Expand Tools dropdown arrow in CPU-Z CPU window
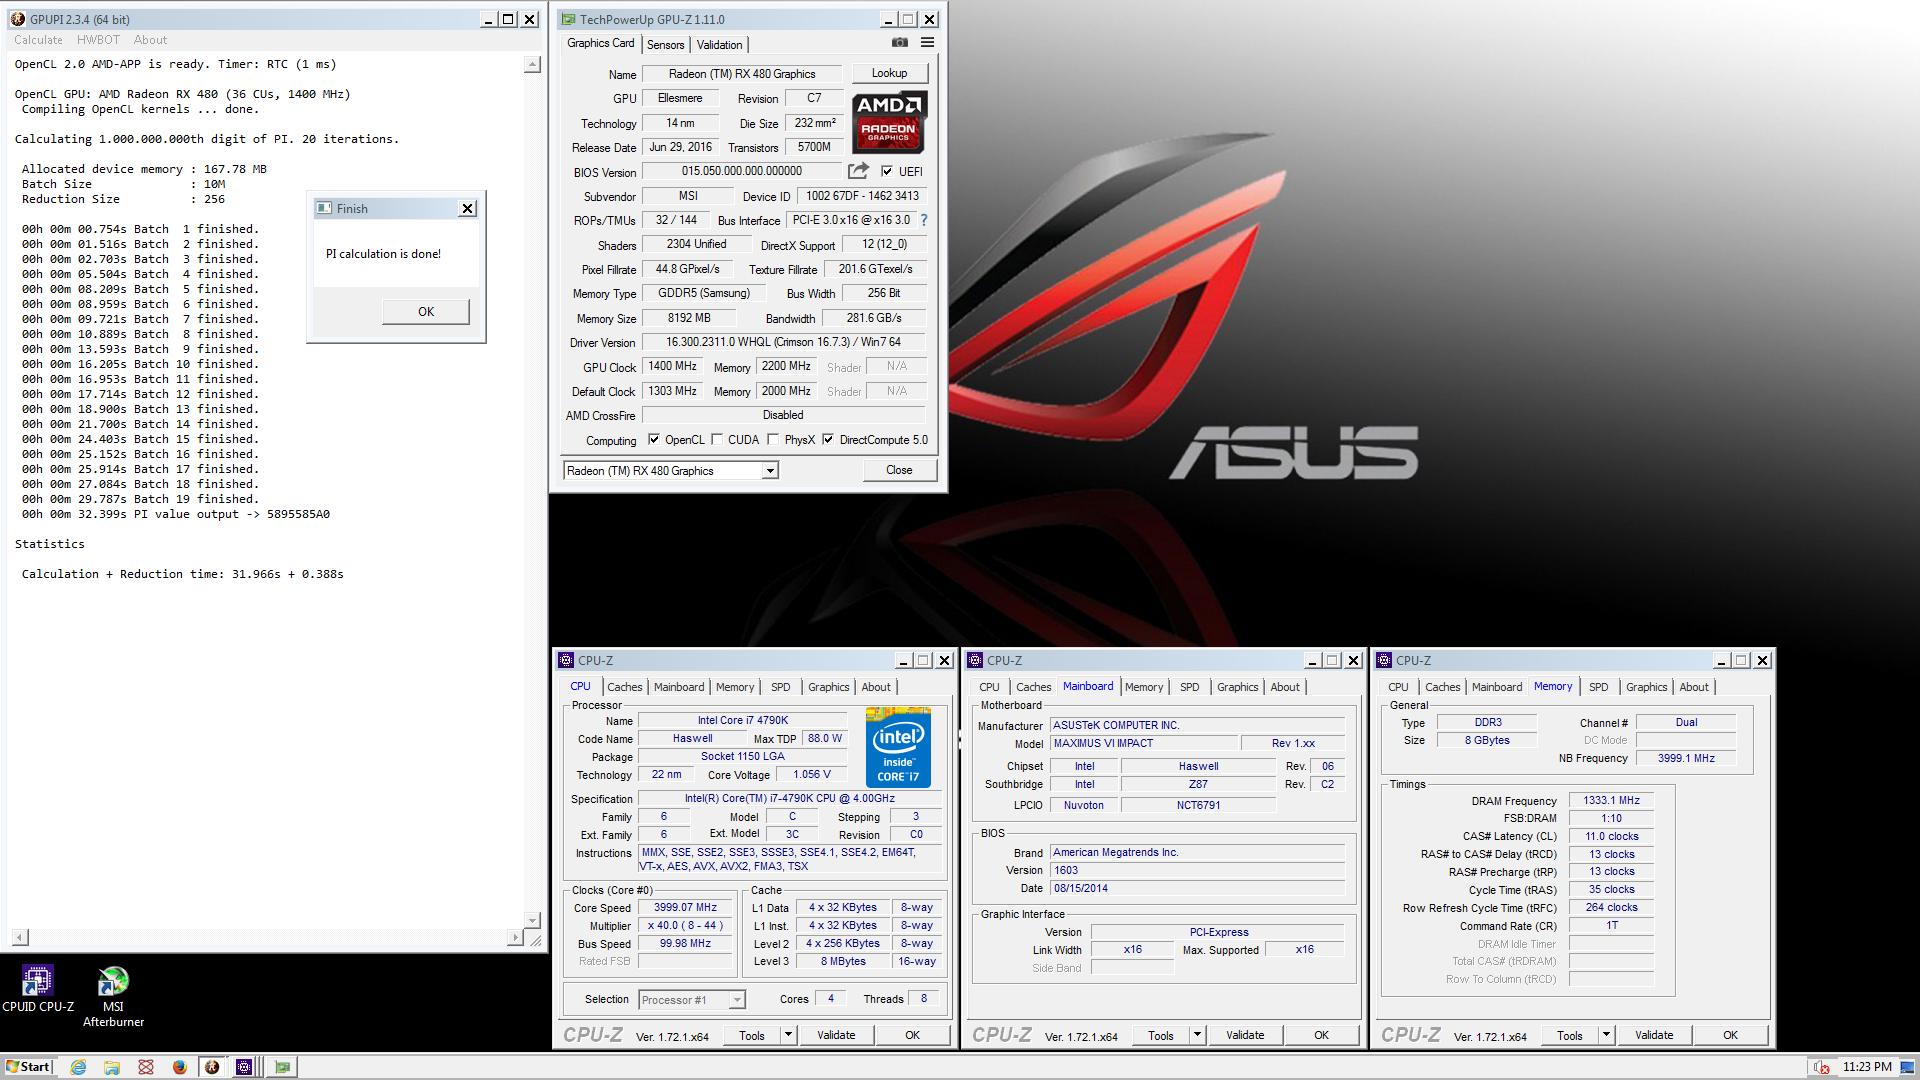This screenshot has width=1920, height=1080. [788, 1035]
